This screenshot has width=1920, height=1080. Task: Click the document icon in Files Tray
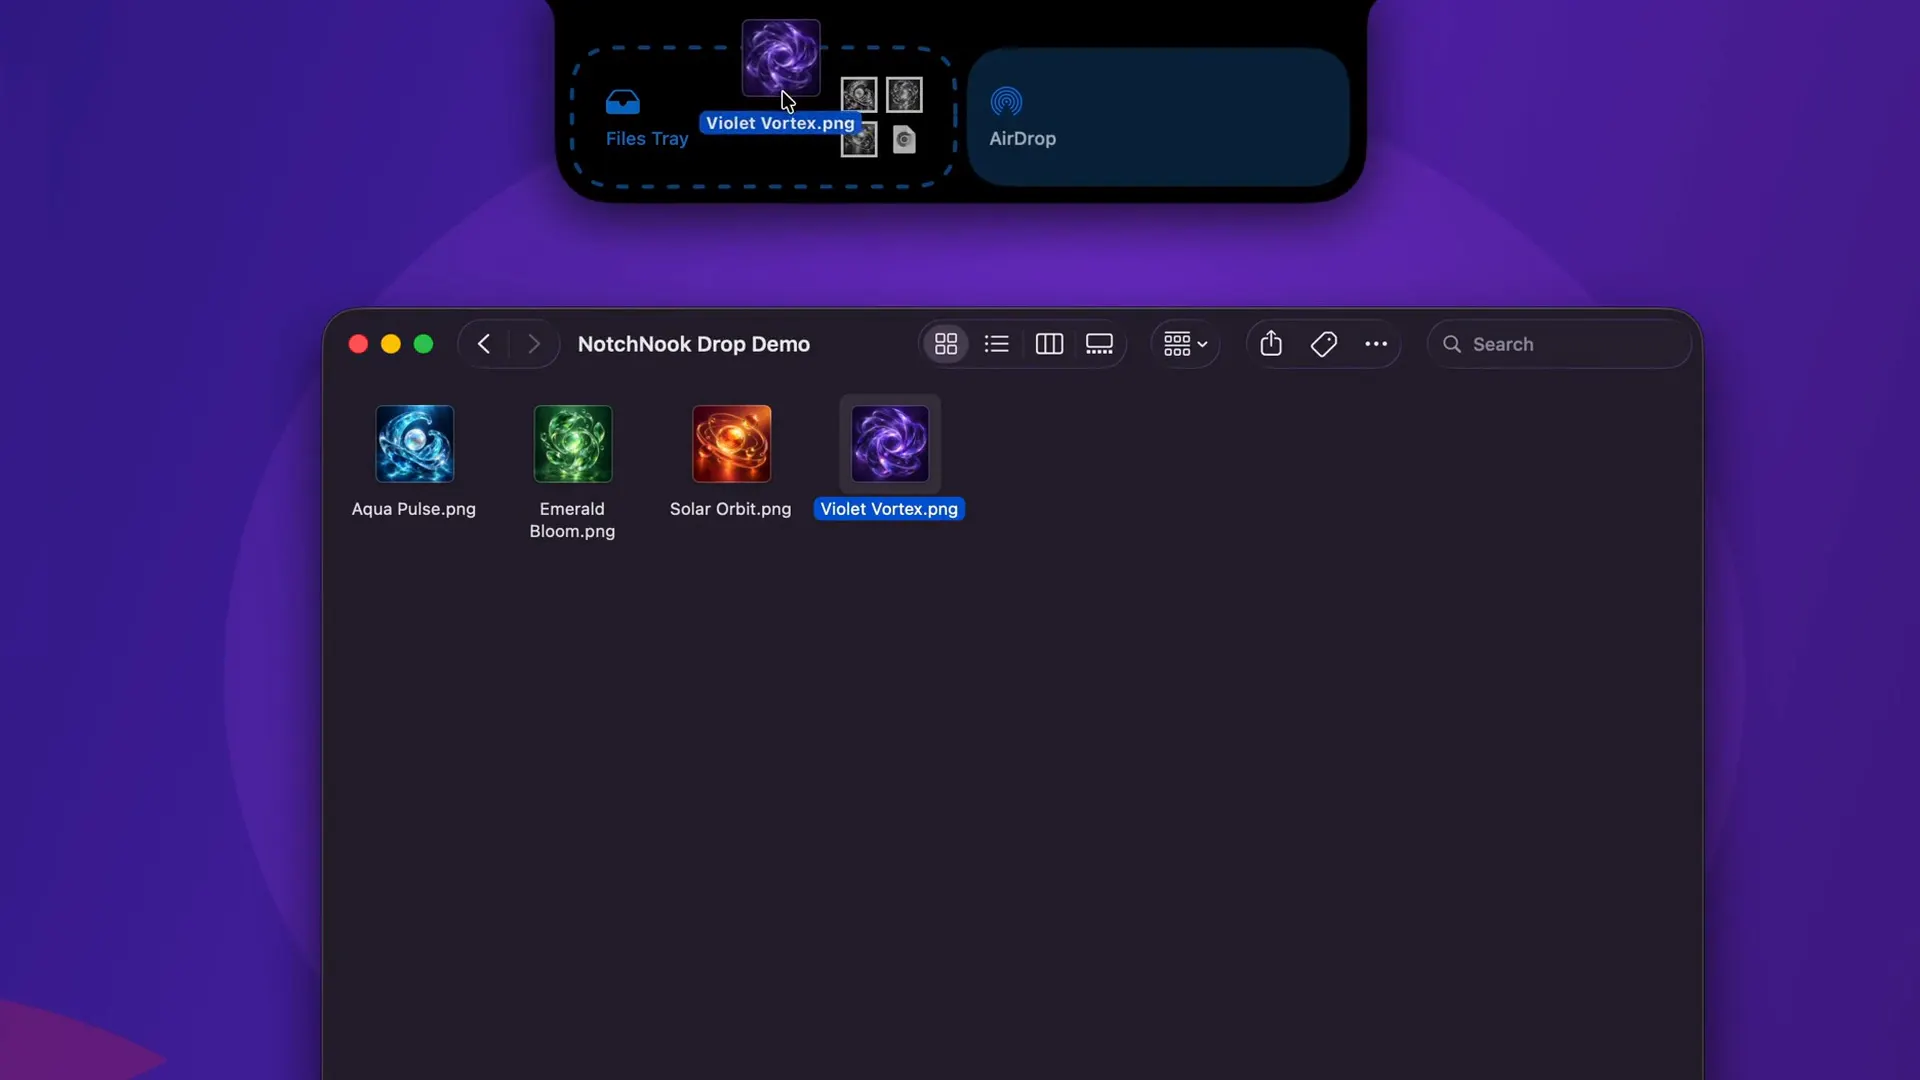pos(904,140)
